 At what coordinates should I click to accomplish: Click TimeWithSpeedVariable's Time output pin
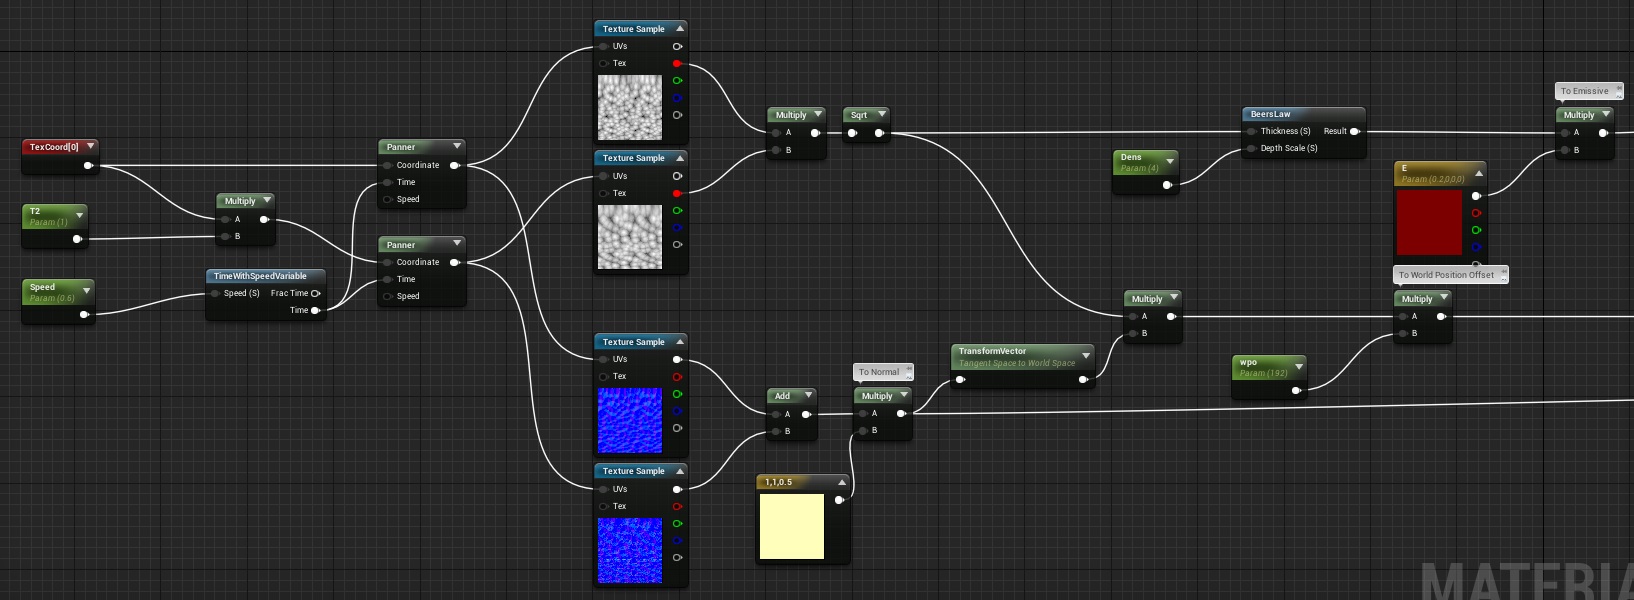click(316, 310)
